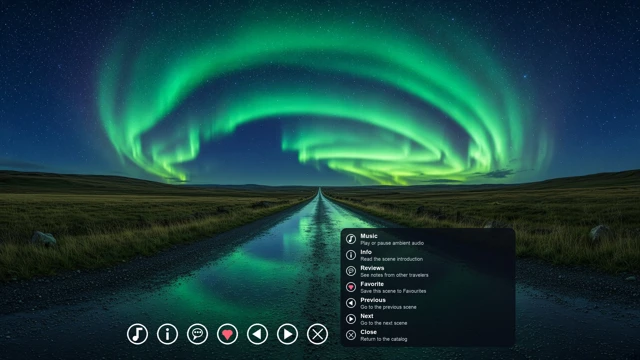Click the small heart icon beside Favorite

(351, 287)
